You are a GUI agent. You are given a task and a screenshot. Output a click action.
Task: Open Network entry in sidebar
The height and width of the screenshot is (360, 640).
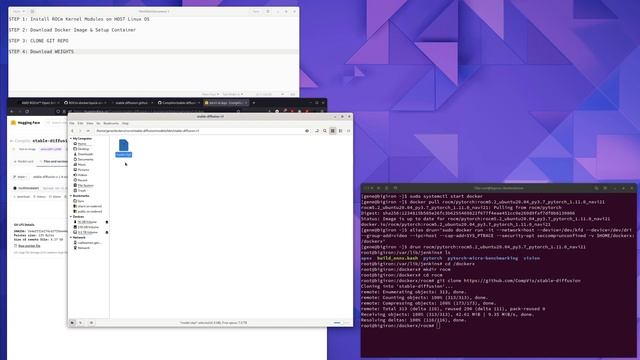coord(84,248)
